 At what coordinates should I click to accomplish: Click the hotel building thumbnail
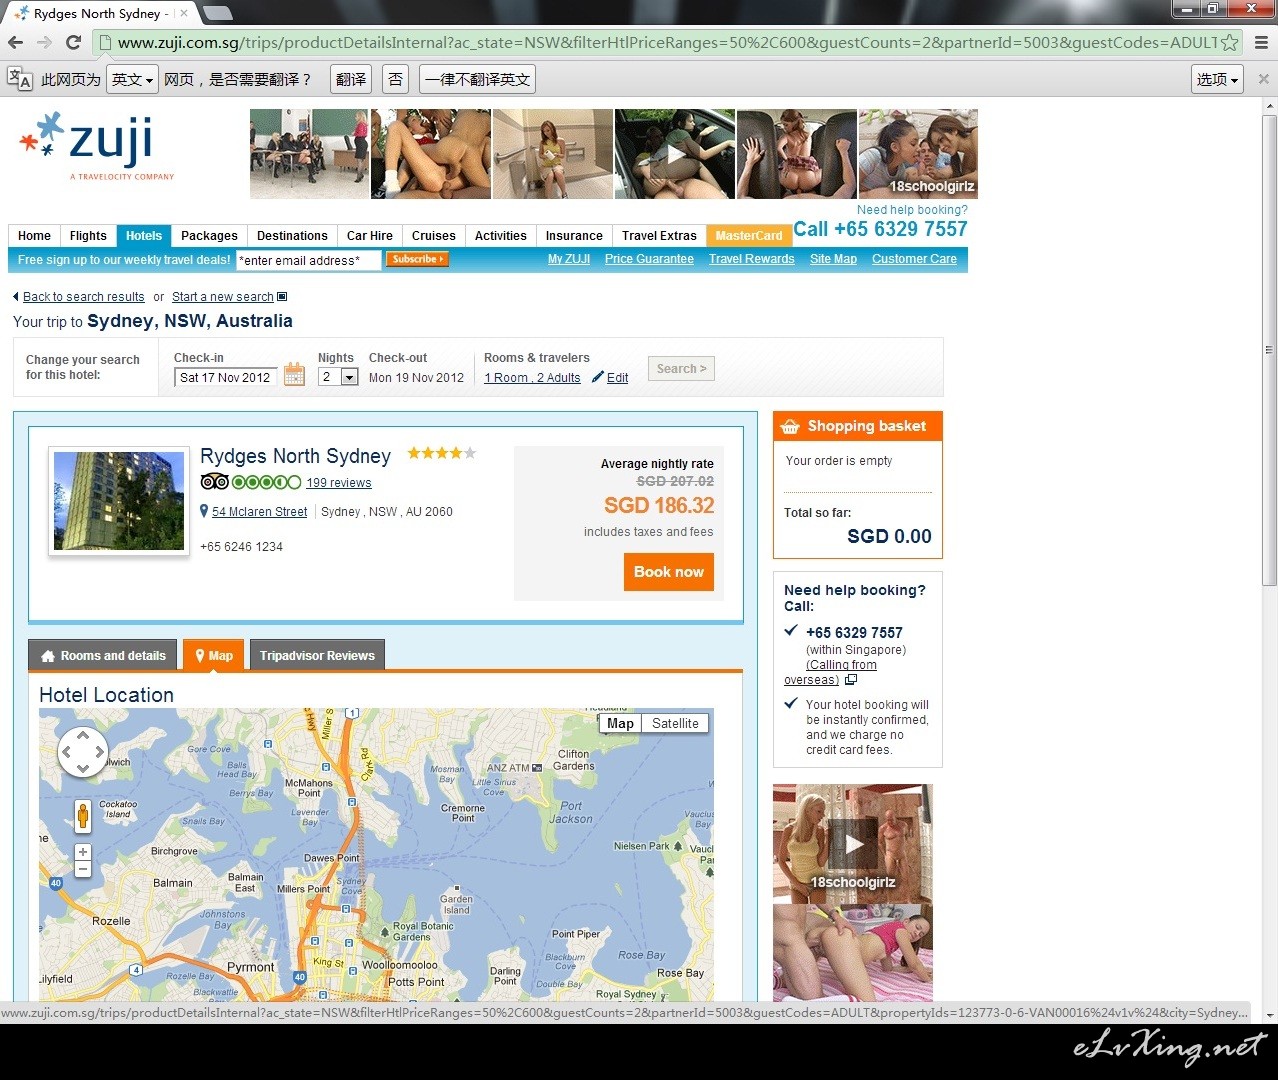click(x=119, y=501)
